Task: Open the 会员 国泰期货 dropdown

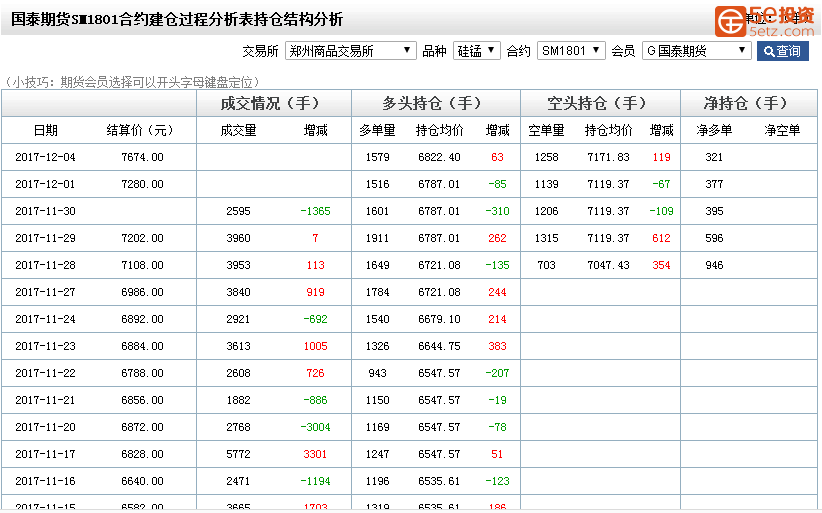Action: pos(697,51)
